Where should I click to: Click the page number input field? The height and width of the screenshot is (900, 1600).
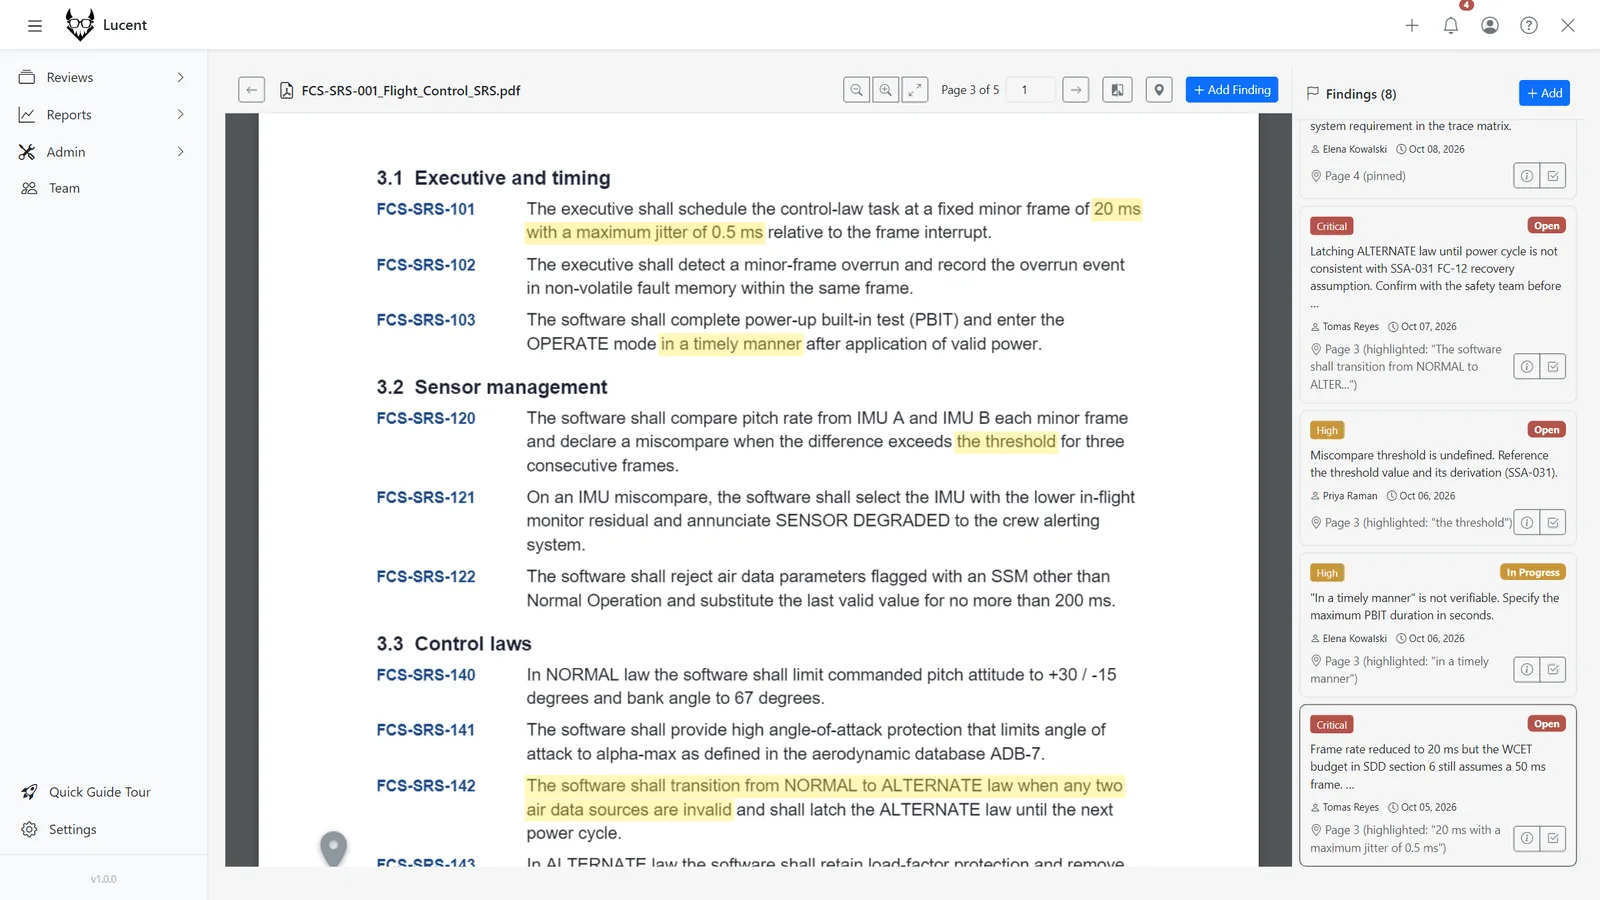click(1030, 90)
